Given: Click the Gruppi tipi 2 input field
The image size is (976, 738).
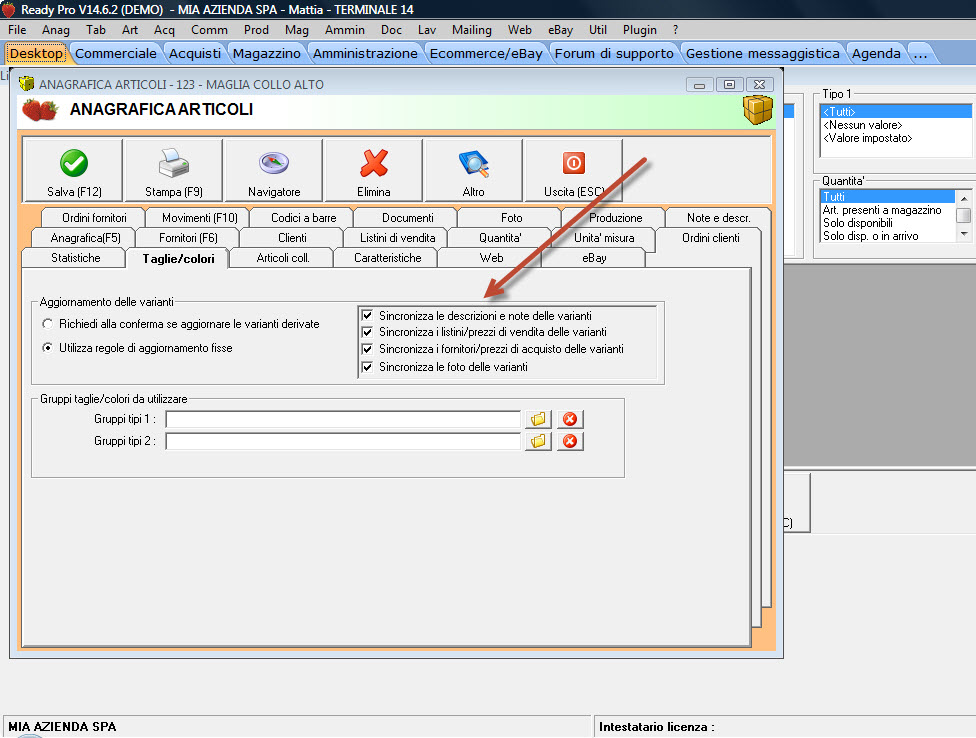Looking at the screenshot, I should pos(343,441).
